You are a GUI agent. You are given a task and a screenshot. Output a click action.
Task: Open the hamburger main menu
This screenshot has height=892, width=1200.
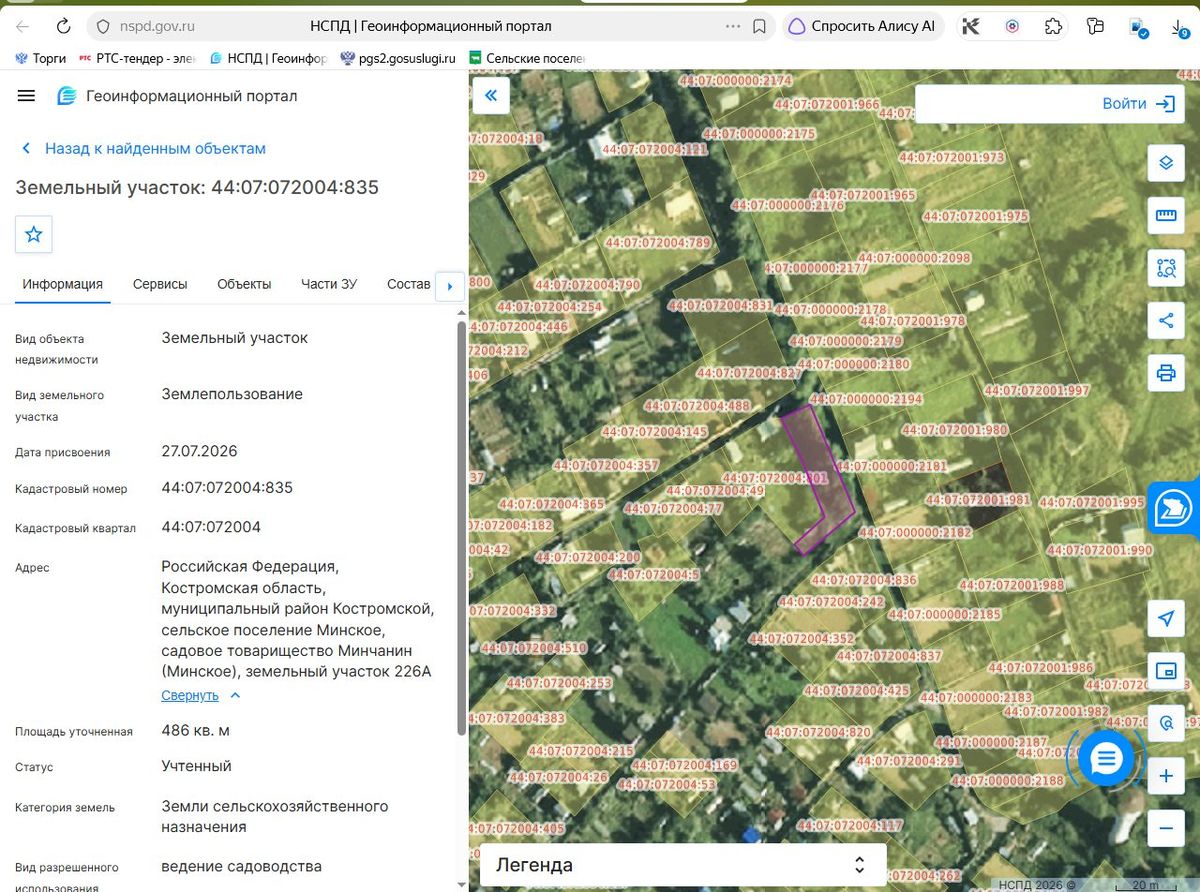27,96
